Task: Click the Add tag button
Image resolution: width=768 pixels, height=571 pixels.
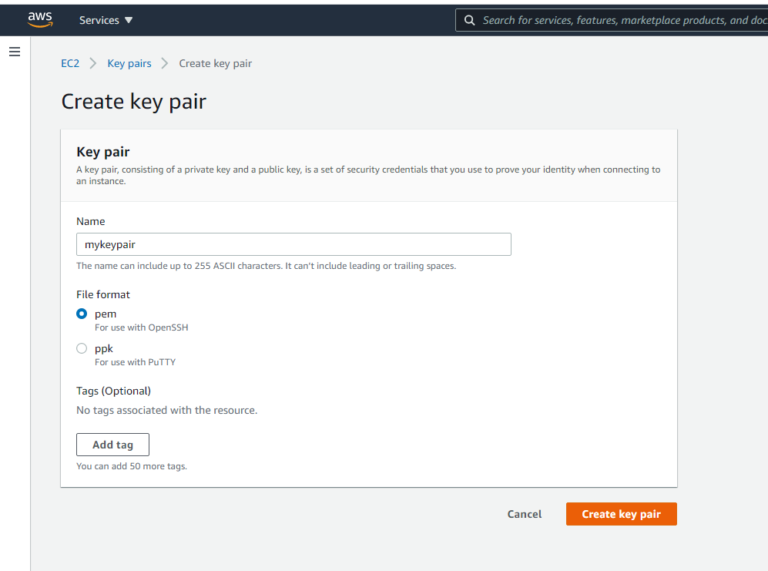Action: pos(112,445)
